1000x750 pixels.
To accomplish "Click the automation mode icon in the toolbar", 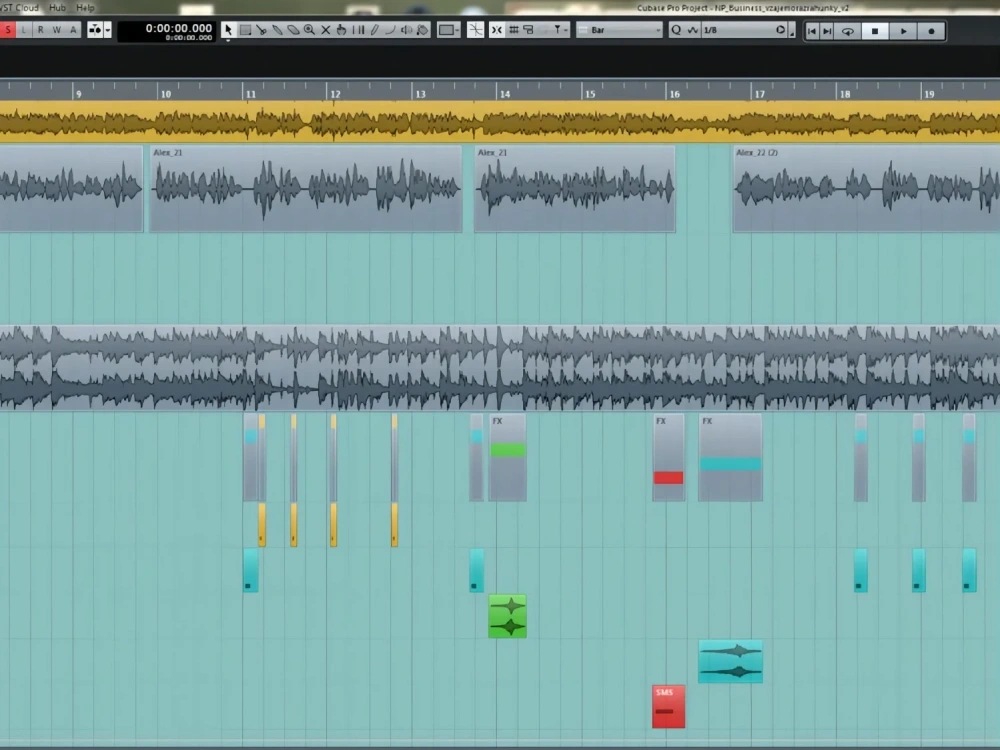I will pyautogui.click(x=95, y=30).
